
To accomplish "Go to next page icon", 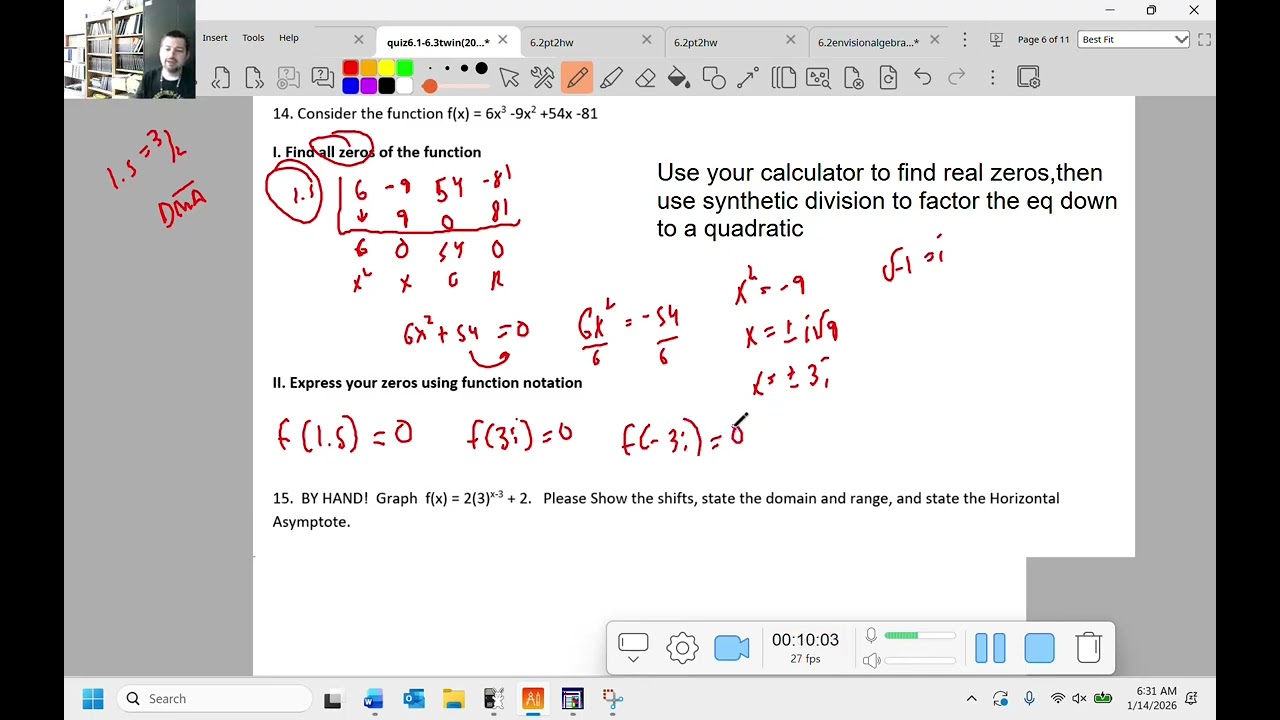I will [254, 78].
